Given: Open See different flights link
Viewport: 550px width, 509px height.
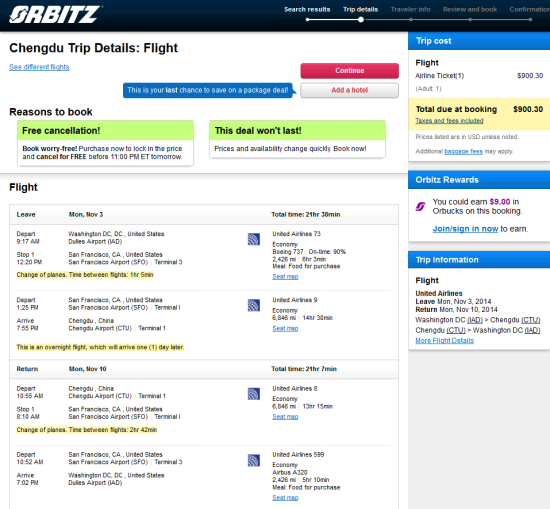Looking at the screenshot, I should click(x=39, y=67).
